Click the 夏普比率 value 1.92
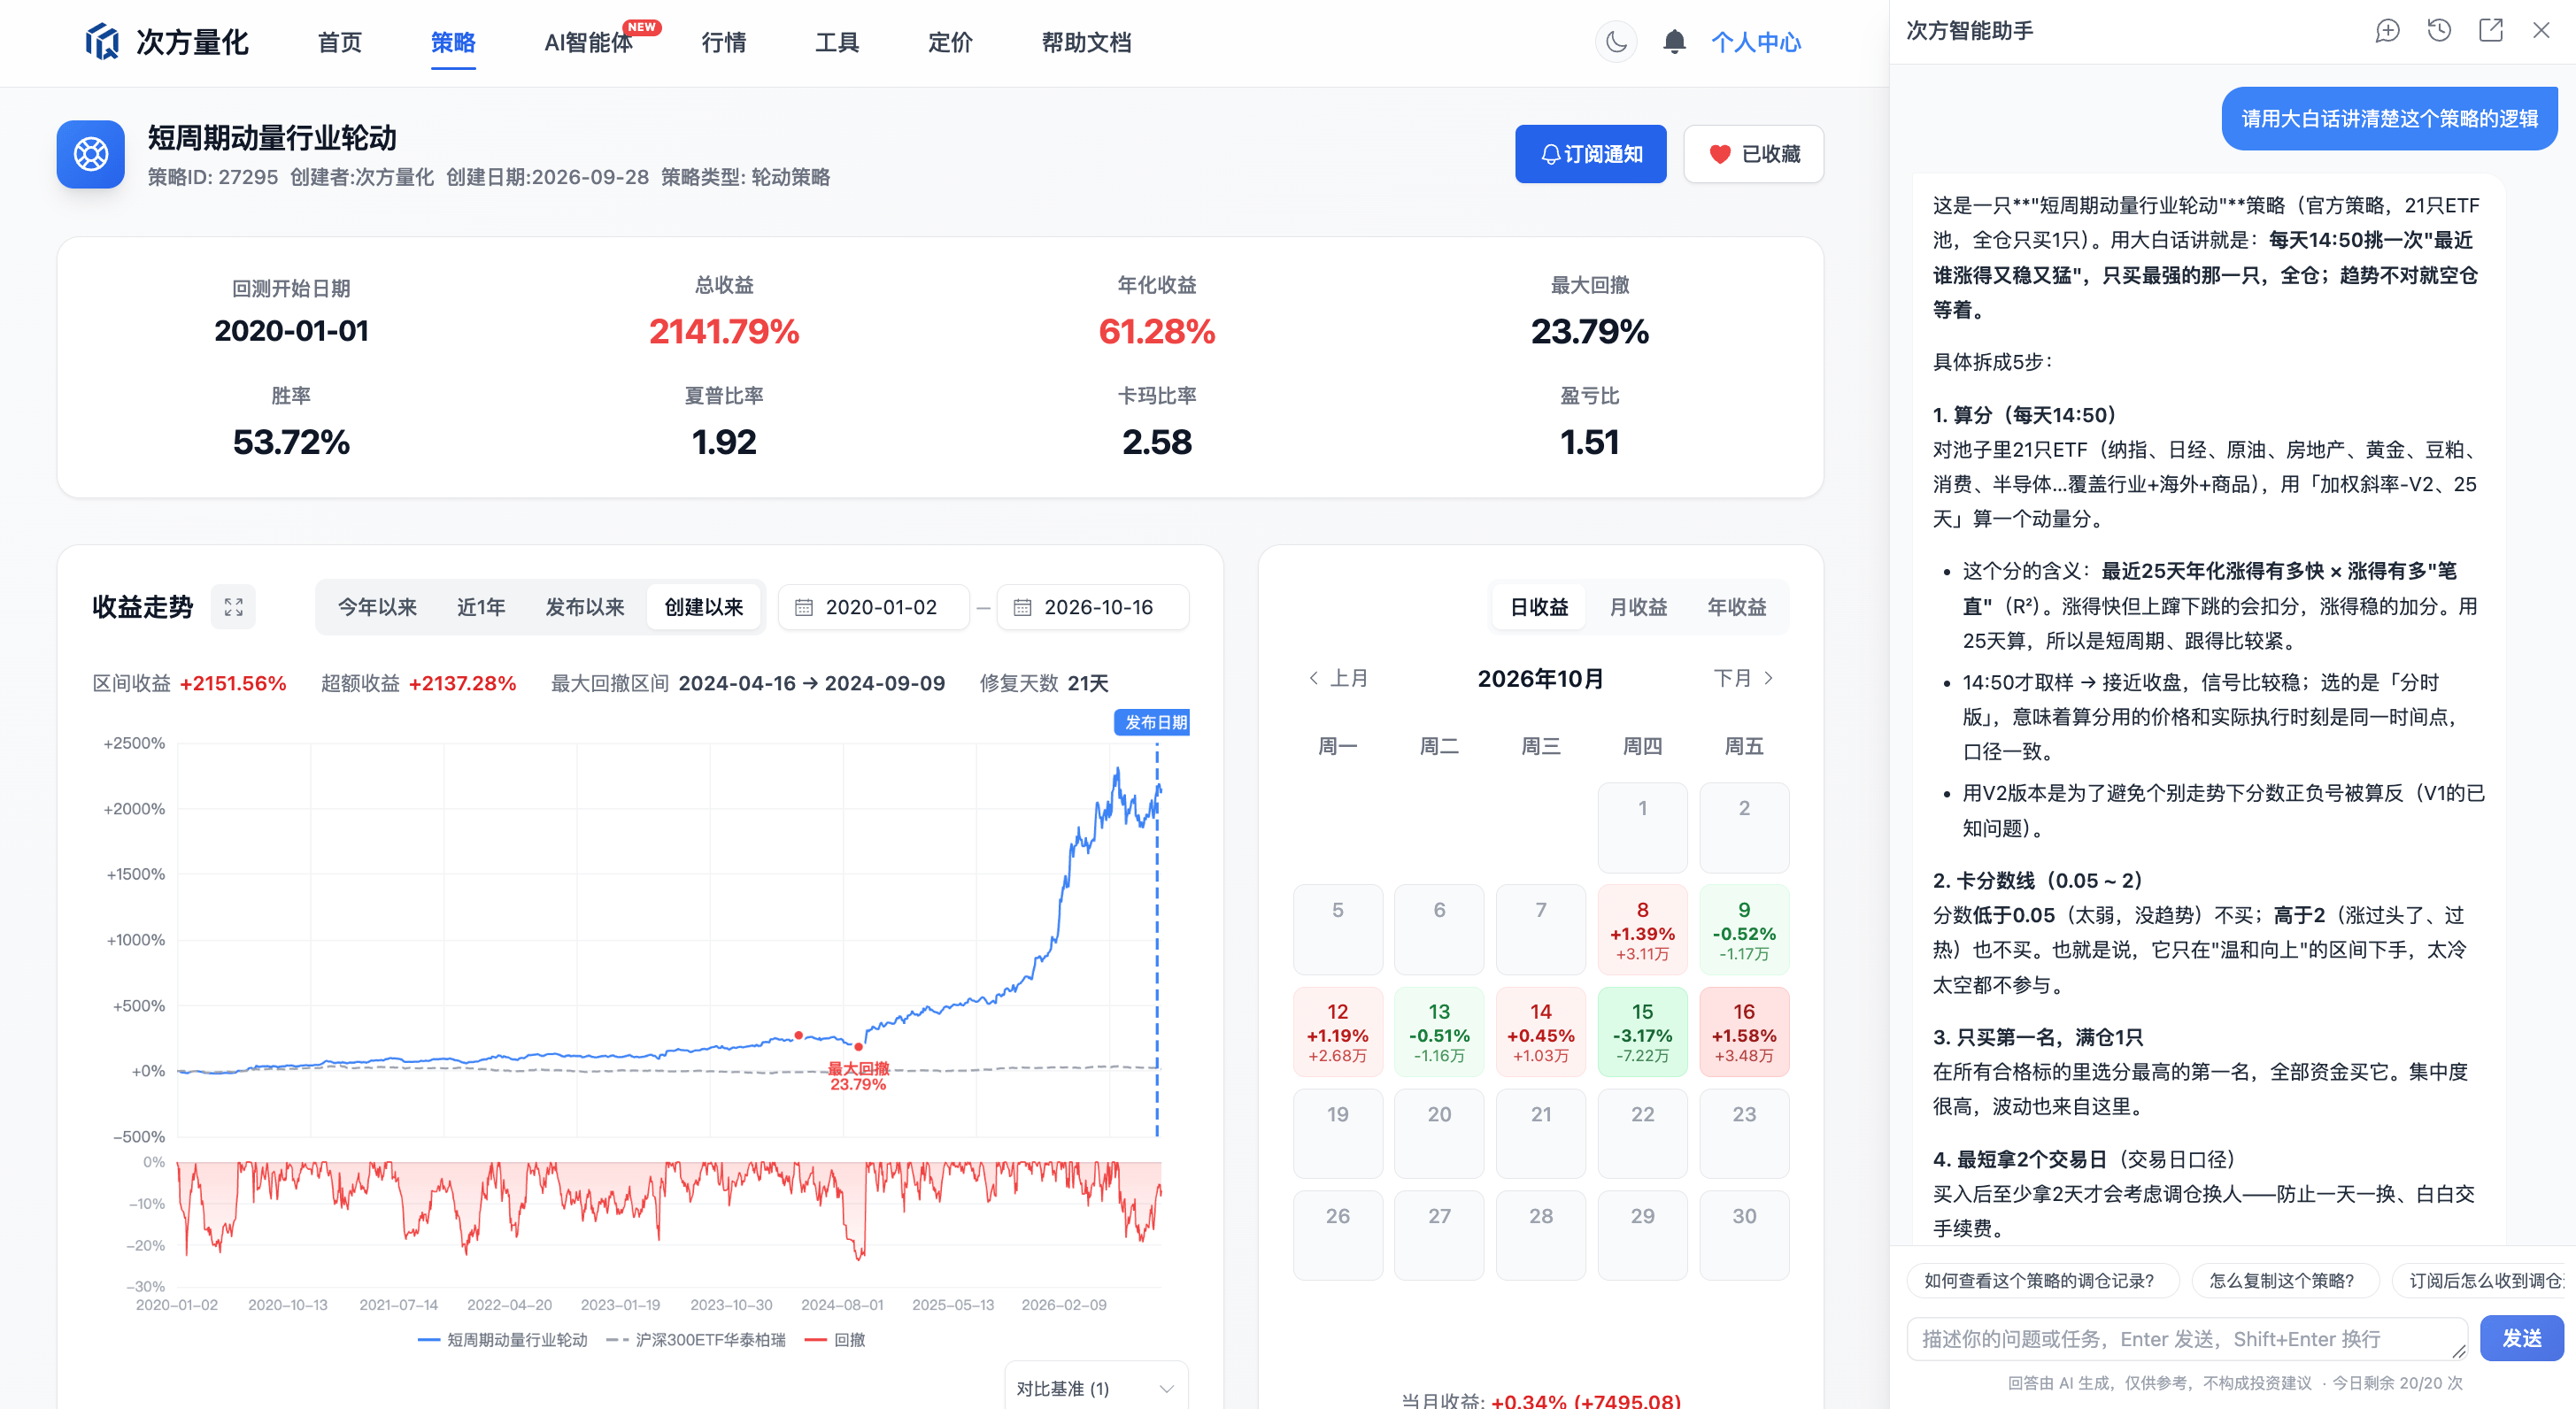The height and width of the screenshot is (1409, 2576). (724, 442)
